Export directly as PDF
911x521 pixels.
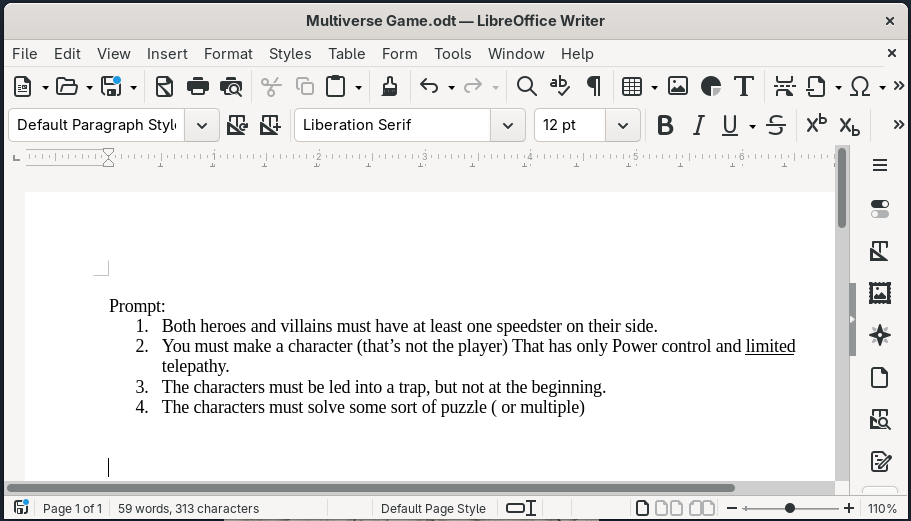click(164, 87)
